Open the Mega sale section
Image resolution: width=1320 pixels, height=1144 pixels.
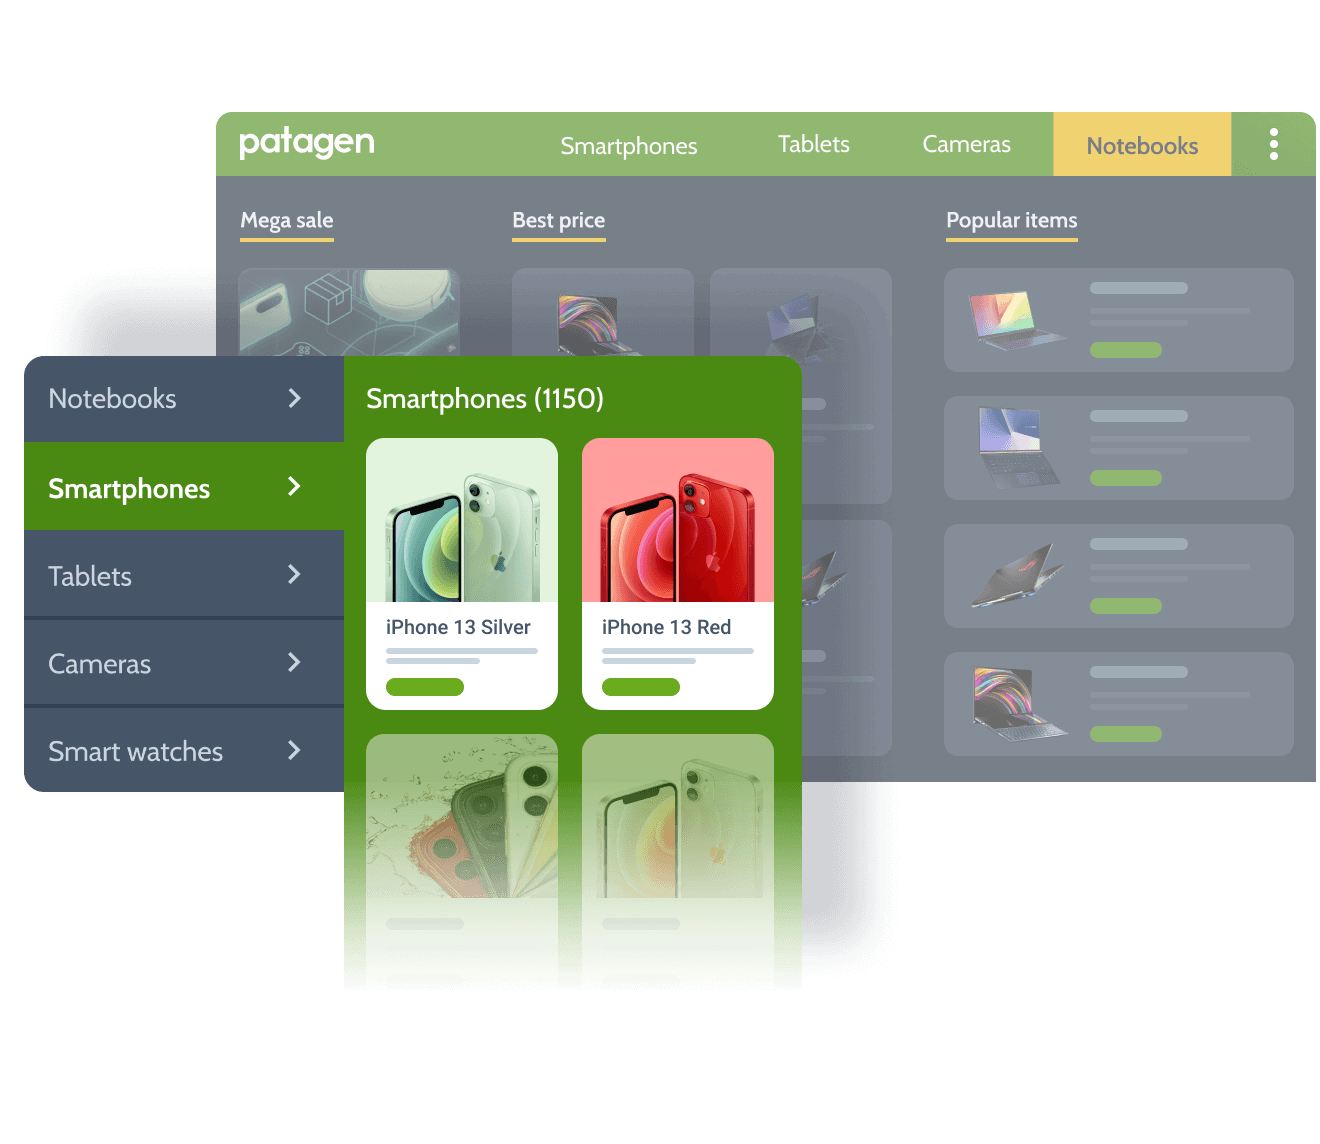(x=287, y=221)
